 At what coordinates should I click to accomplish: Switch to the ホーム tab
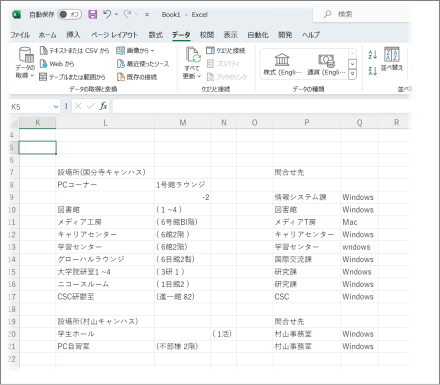pos(47,35)
